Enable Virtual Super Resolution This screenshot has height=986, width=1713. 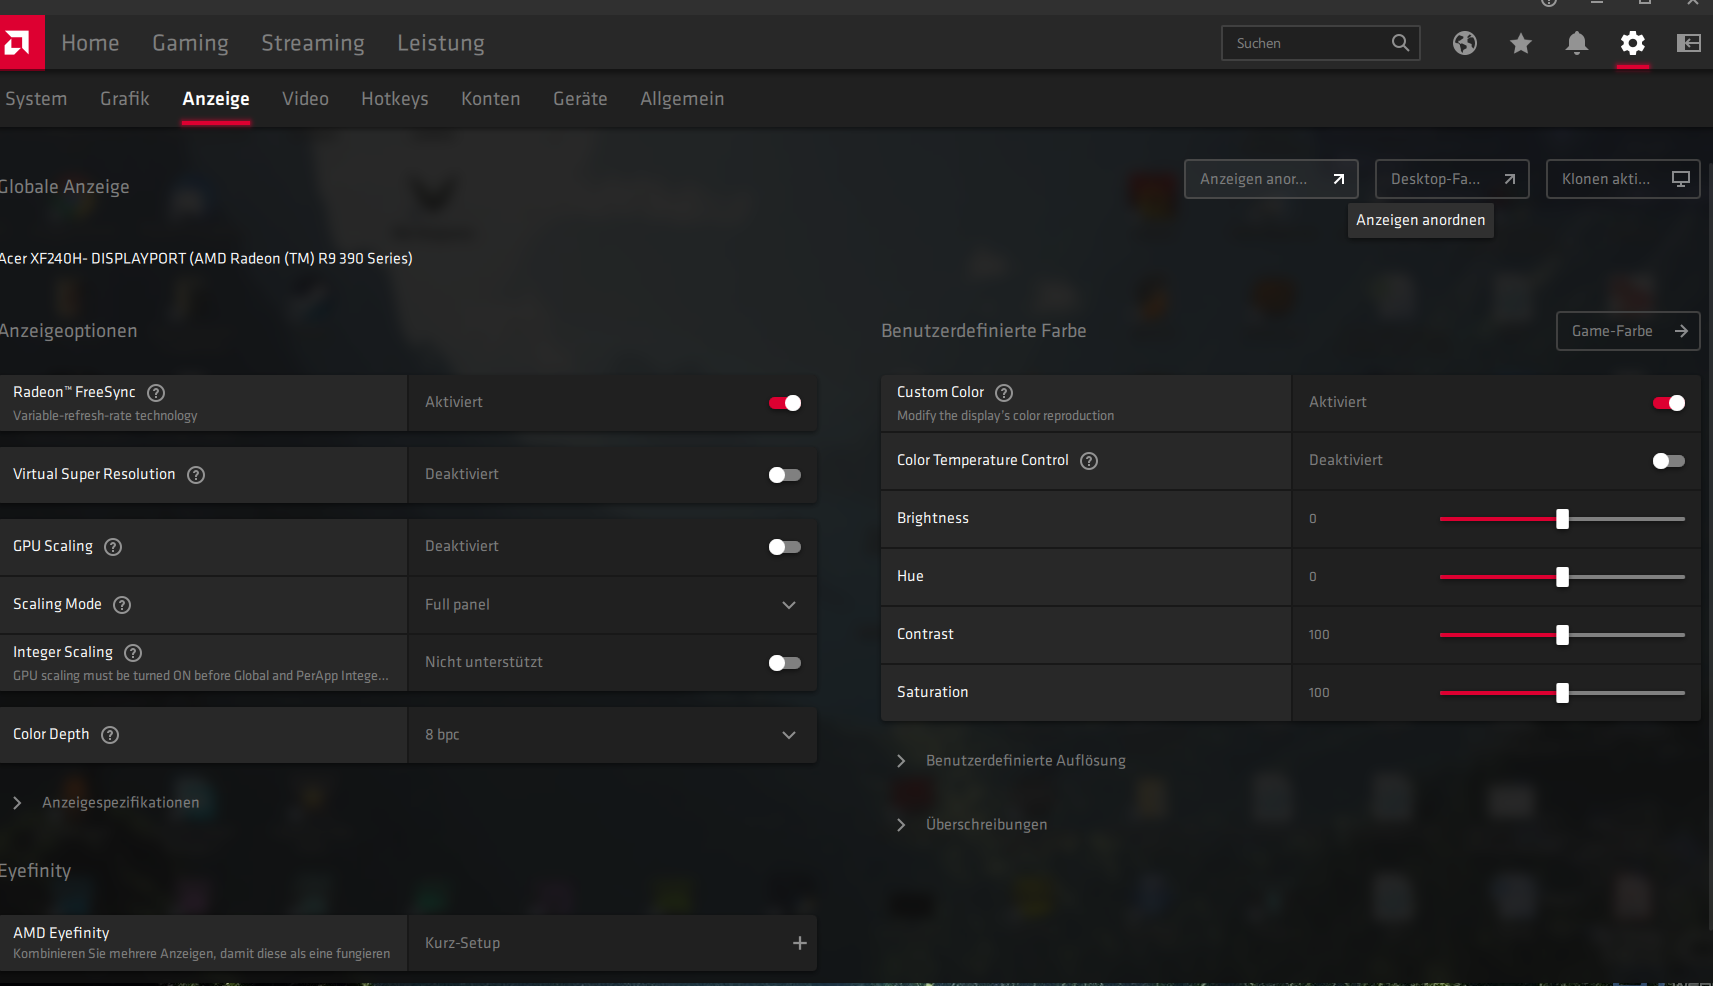pyautogui.click(x=785, y=475)
